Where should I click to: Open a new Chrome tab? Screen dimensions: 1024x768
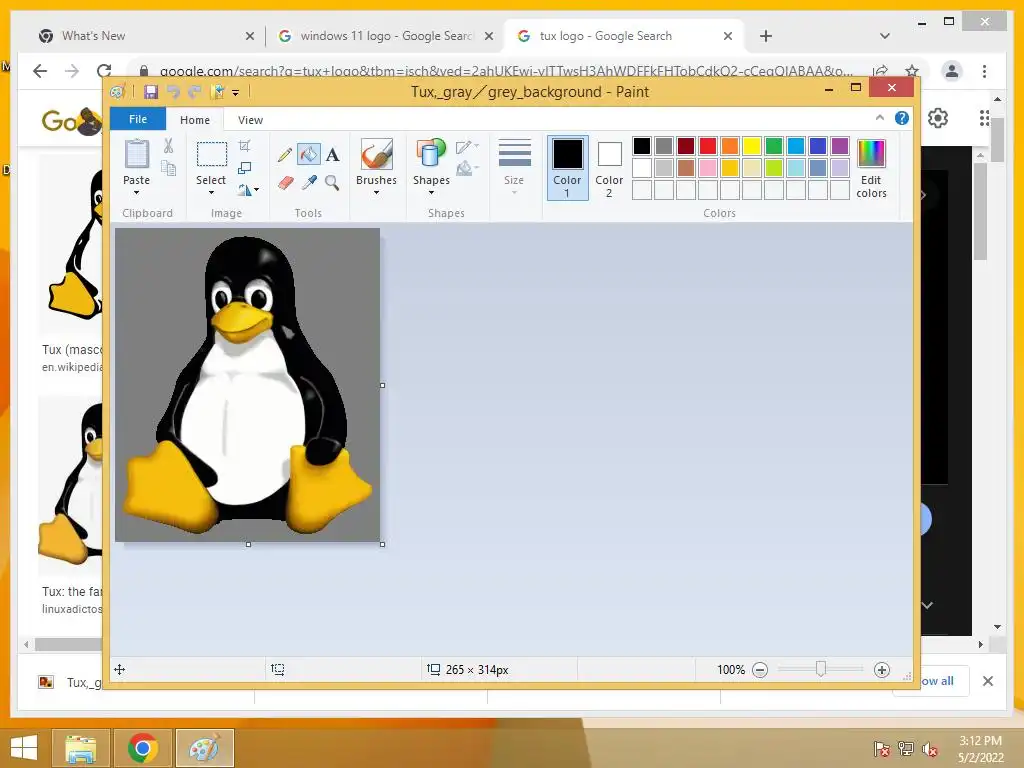pos(766,36)
